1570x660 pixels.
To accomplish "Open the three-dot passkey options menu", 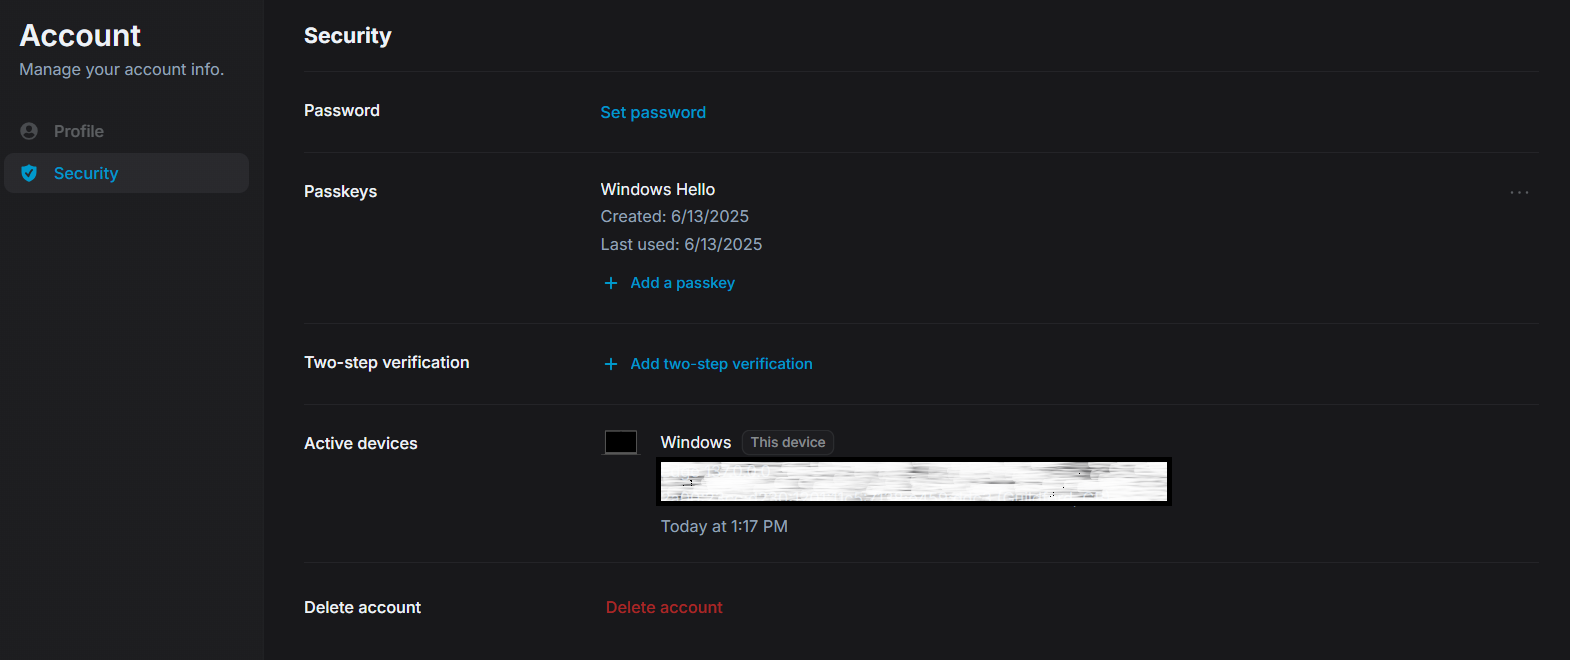I will [x=1519, y=192].
